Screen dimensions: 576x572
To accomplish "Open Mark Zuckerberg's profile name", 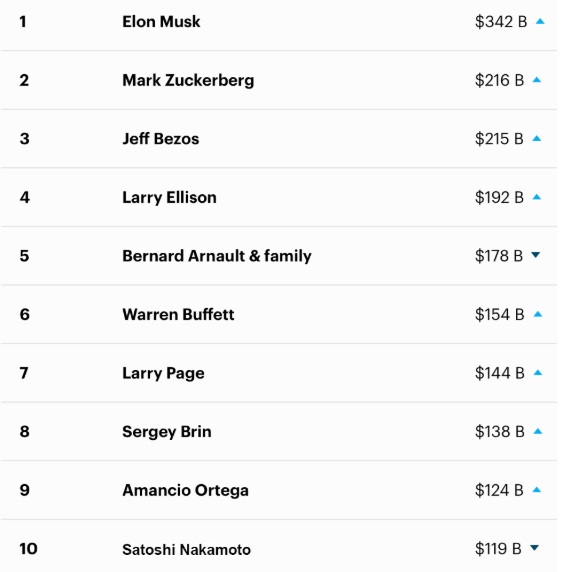I will [x=188, y=80].
